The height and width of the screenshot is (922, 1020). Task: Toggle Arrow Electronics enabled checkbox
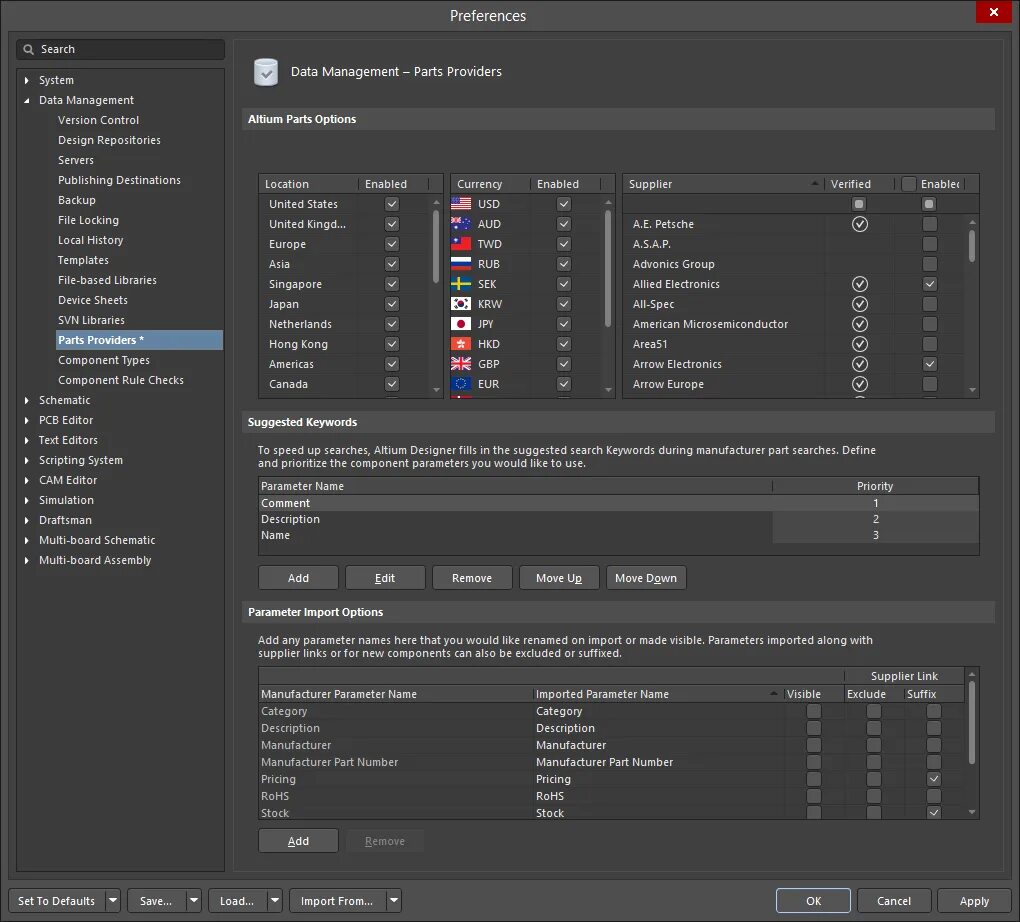coord(930,364)
